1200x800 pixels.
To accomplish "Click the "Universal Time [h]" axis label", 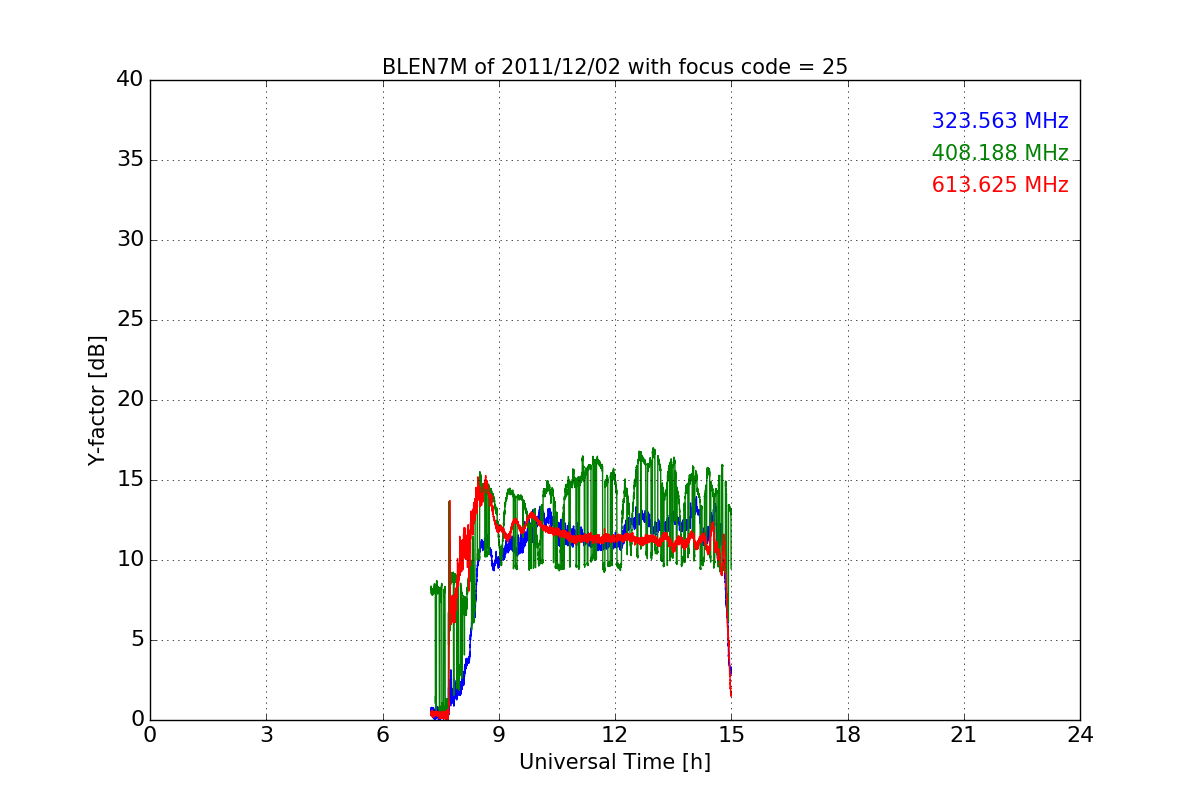I will tap(615, 762).
